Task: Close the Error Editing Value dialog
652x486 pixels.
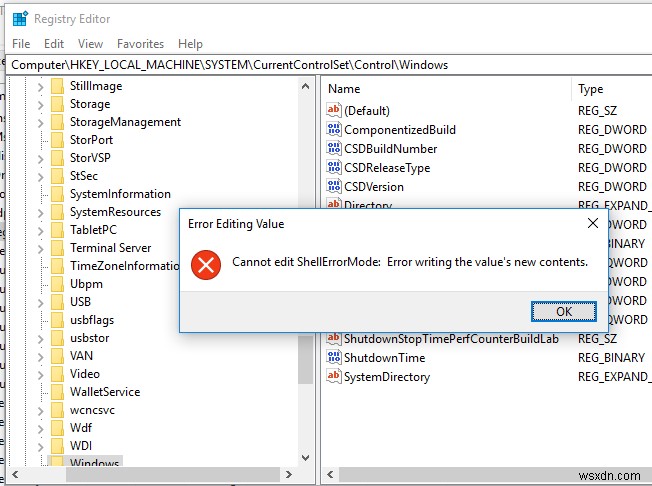Action: pyautogui.click(x=593, y=223)
